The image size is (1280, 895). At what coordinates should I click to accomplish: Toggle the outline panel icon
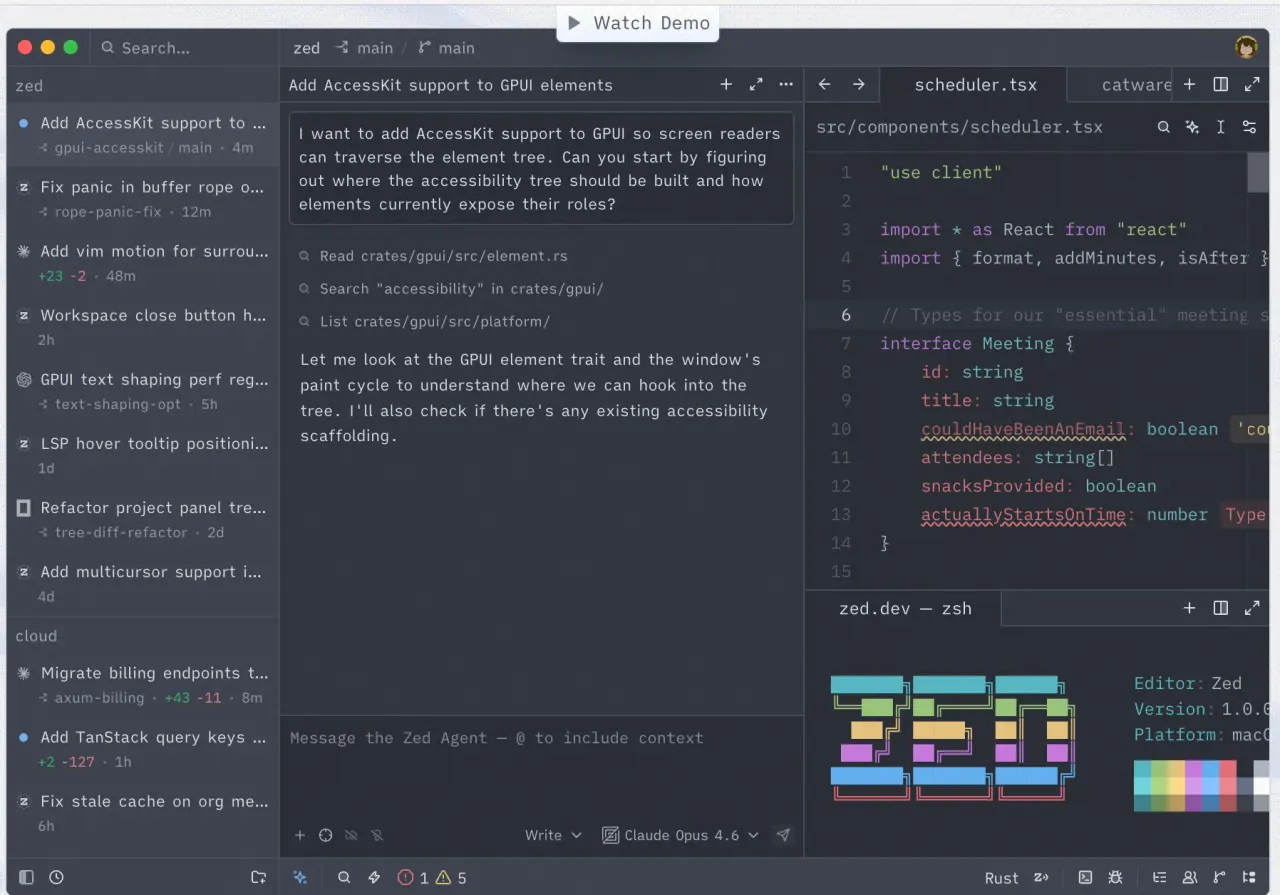pos(1160,877)
